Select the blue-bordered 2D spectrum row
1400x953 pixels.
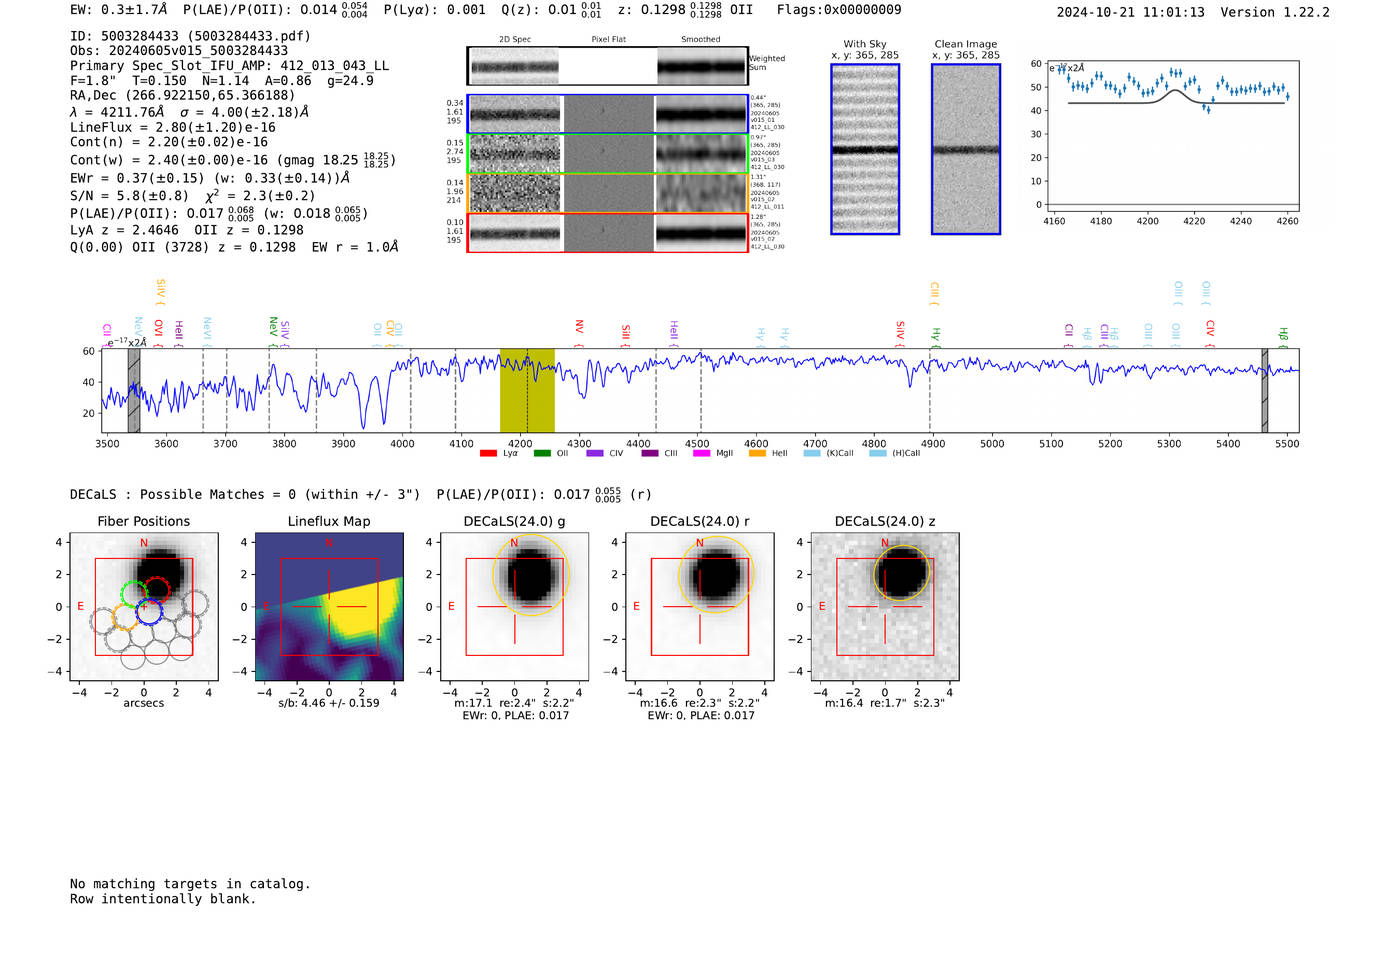coord(607,114)
